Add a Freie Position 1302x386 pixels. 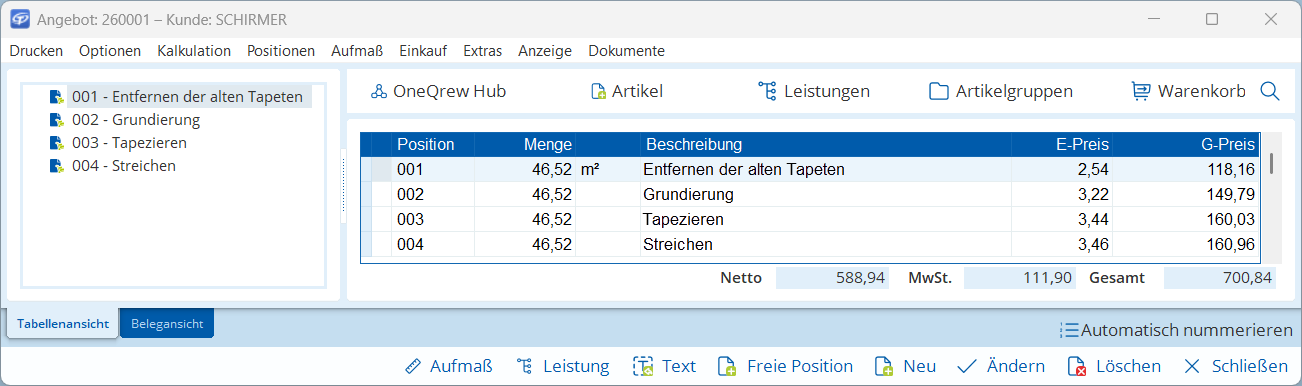[788, 366]
